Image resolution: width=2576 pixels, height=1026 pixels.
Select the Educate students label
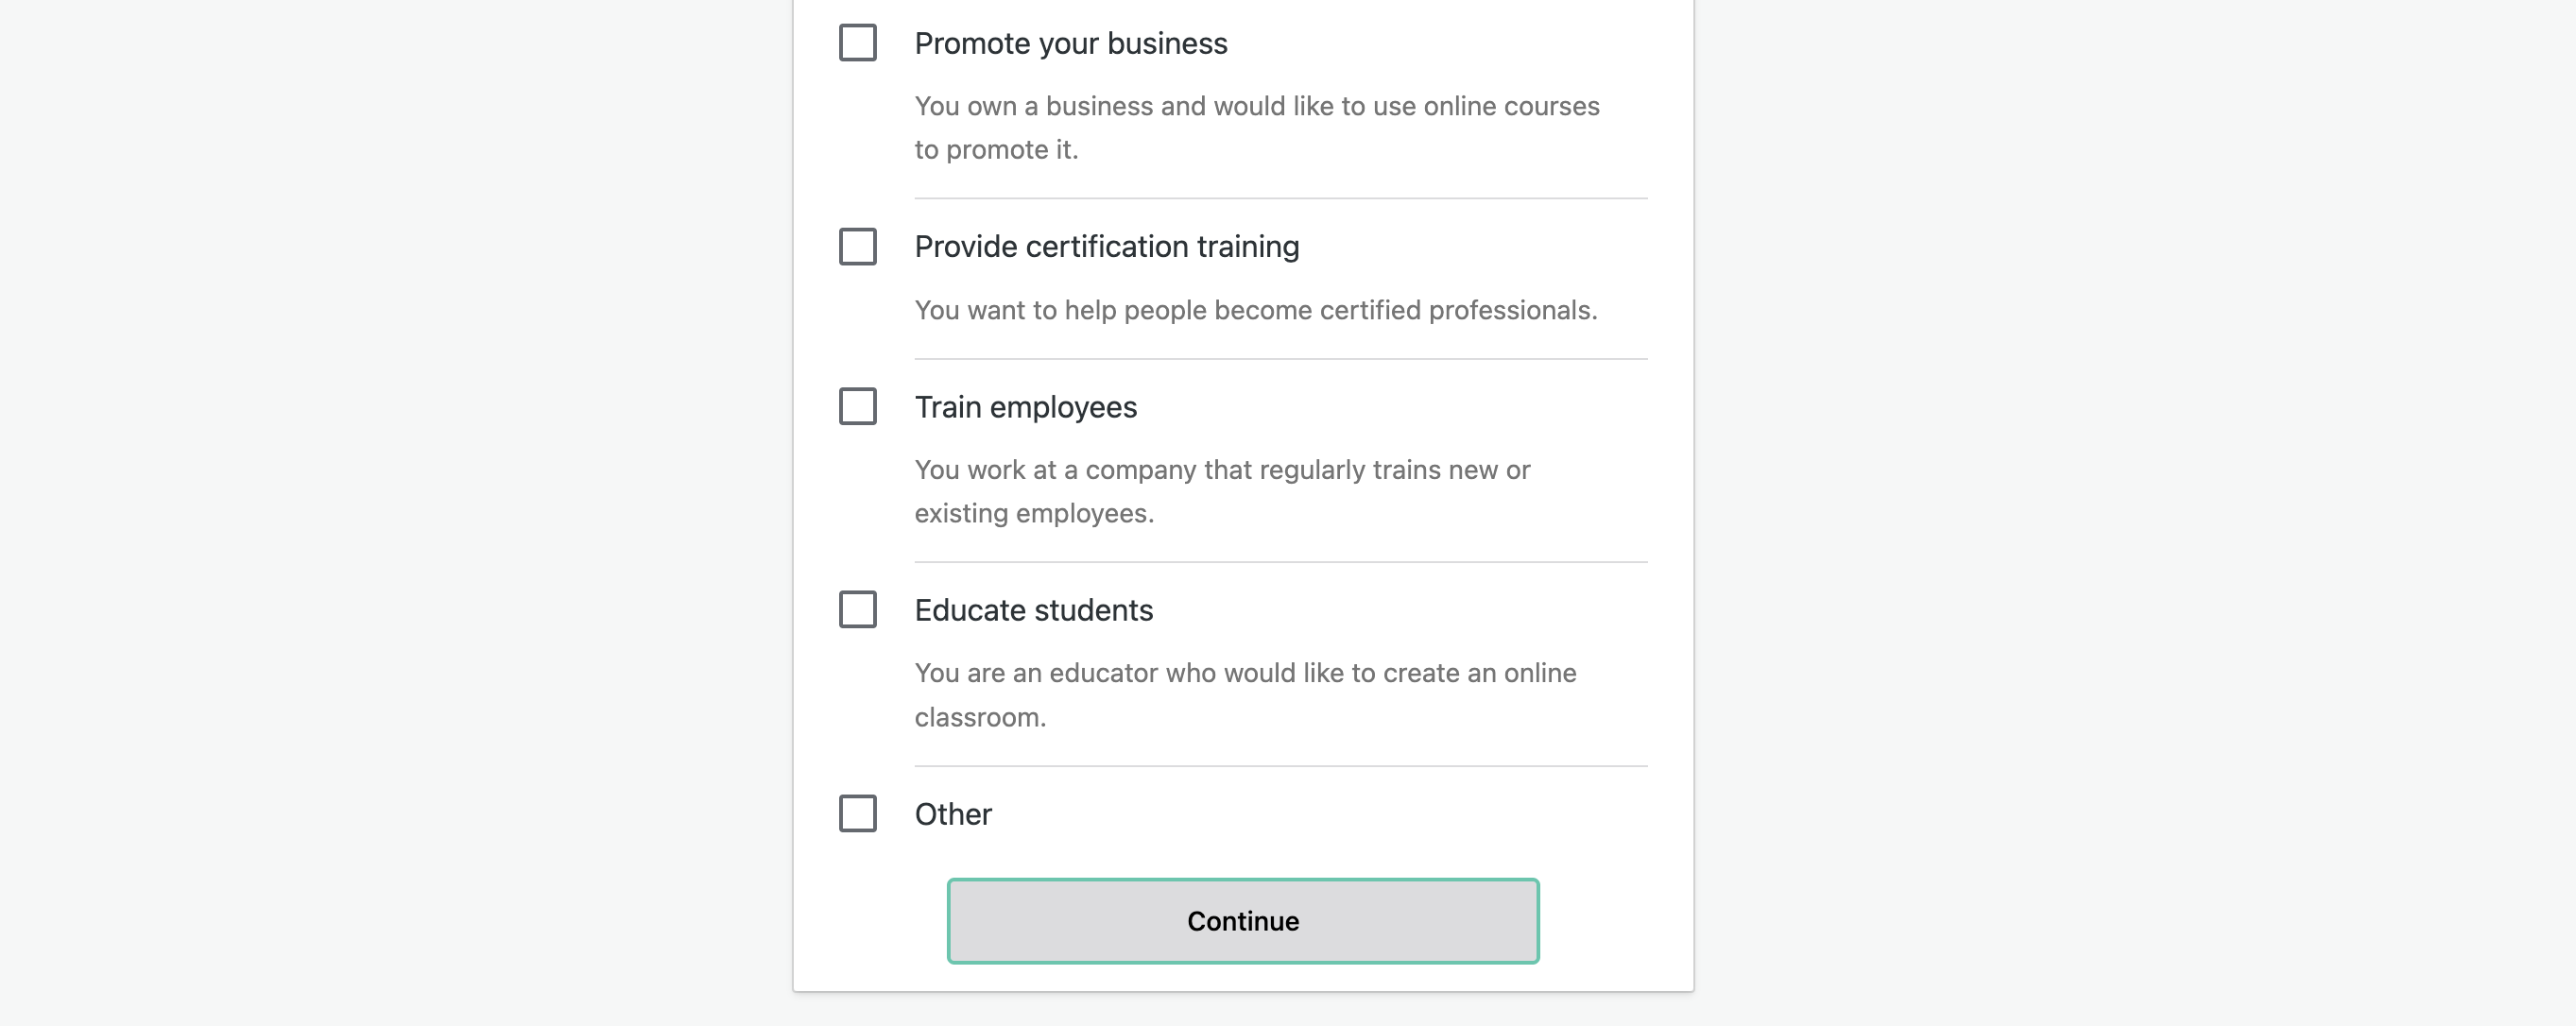[1034, 610]
